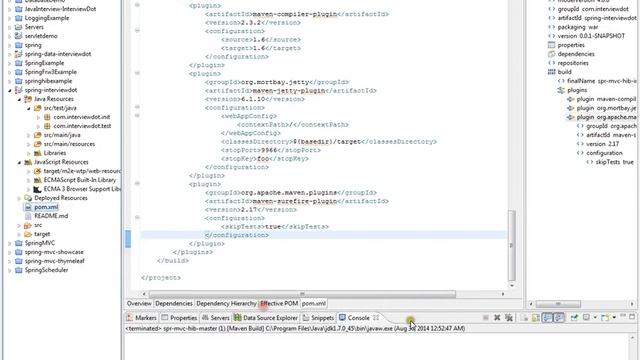Collapse the maven-jetty plugin fold marker in editor gutter
The image size is (640, 360).
click(x=137, y=73)
